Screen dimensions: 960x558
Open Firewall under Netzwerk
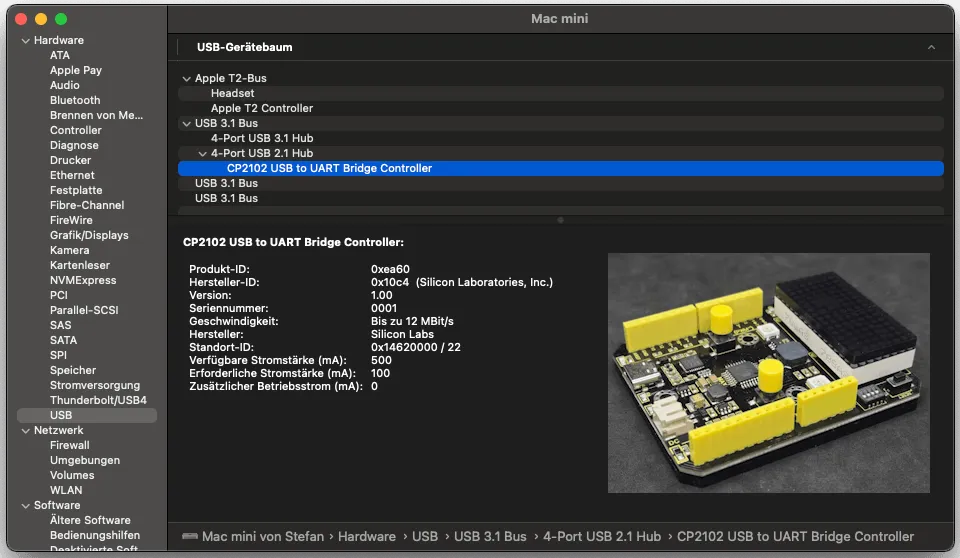[x=70, y=445]
